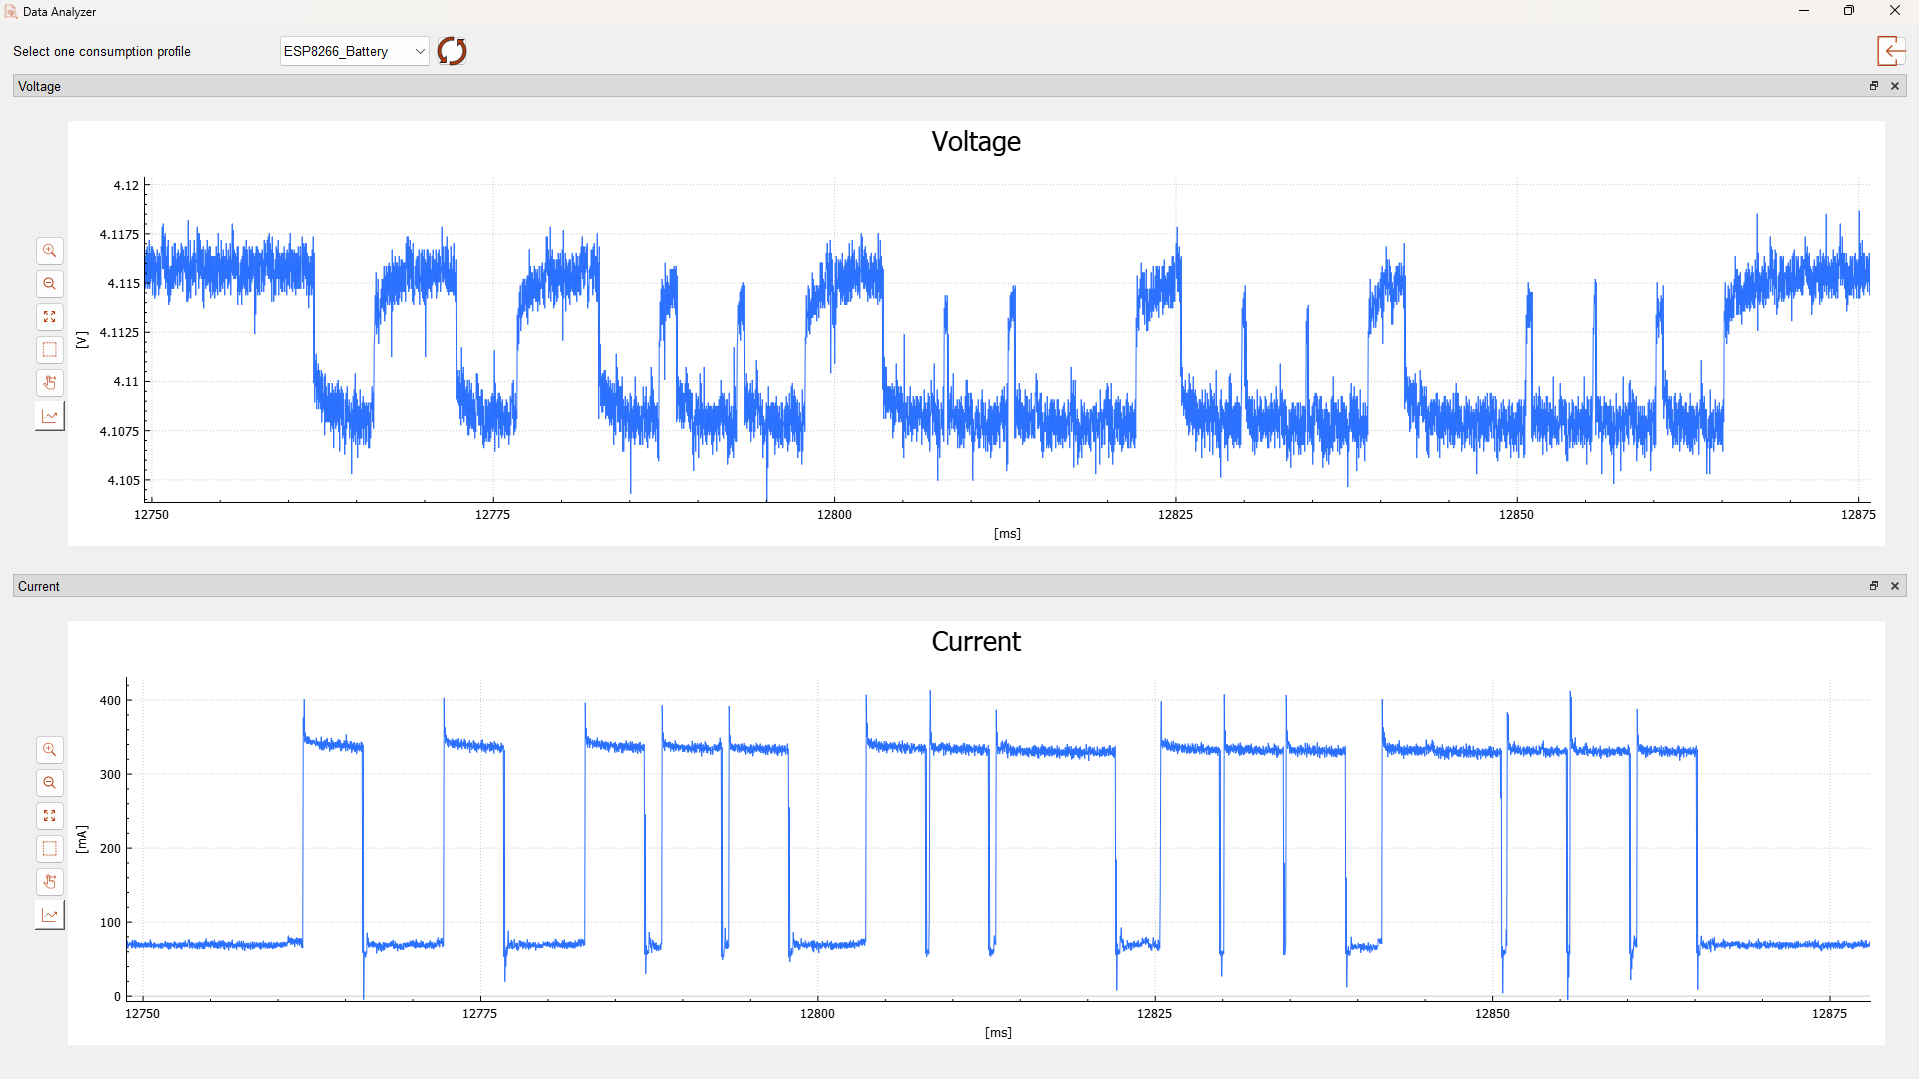Open the ESP8266_Battery profile dropdown
This screenshot has width=1919, height=1079.
pyautogui.click(x=354, y=51)
